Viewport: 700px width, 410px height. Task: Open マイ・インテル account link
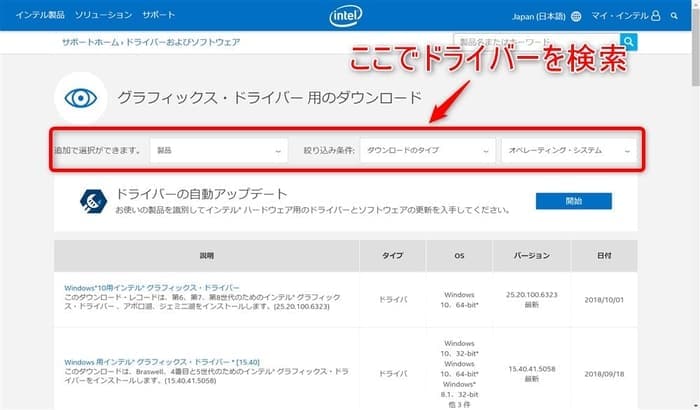pyautogui.click(x=620, y=16)
